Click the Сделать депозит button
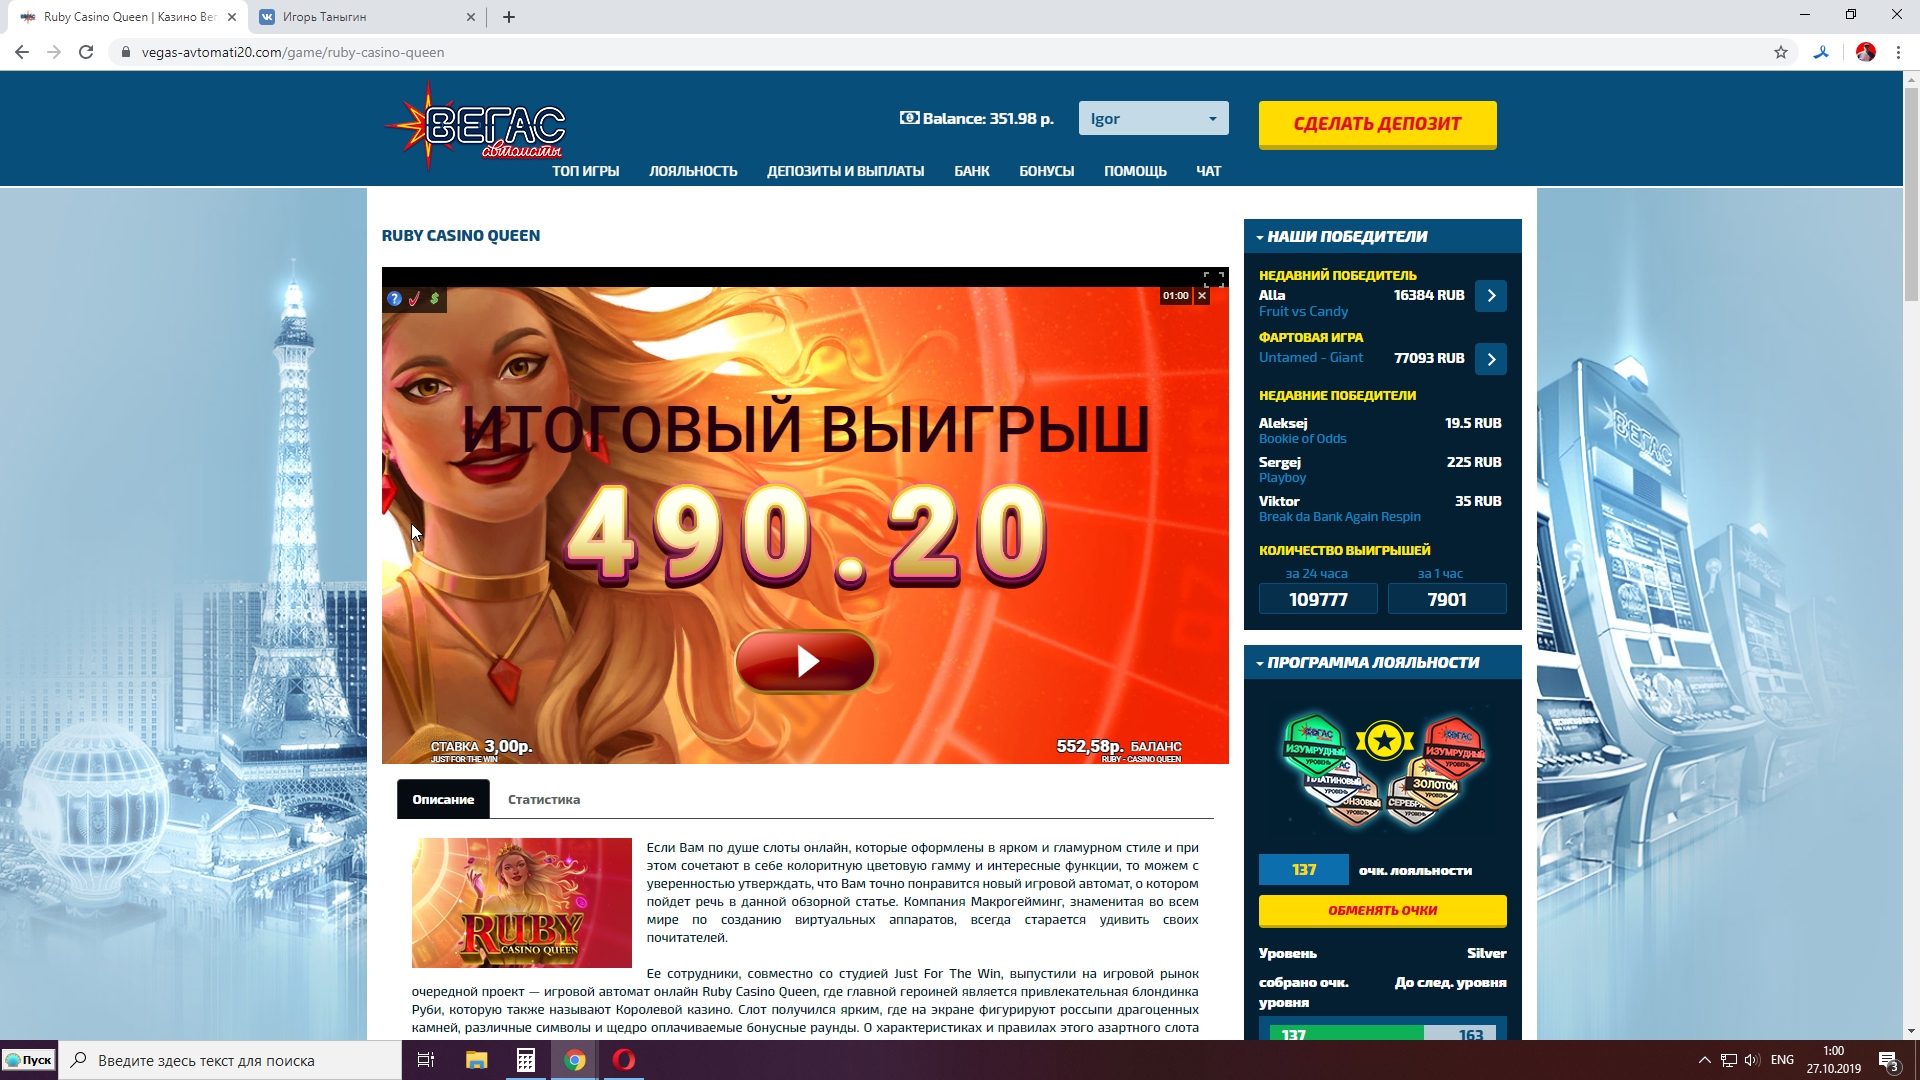The height and width of the screenshot is (1080, 1920). (1377, 124)
